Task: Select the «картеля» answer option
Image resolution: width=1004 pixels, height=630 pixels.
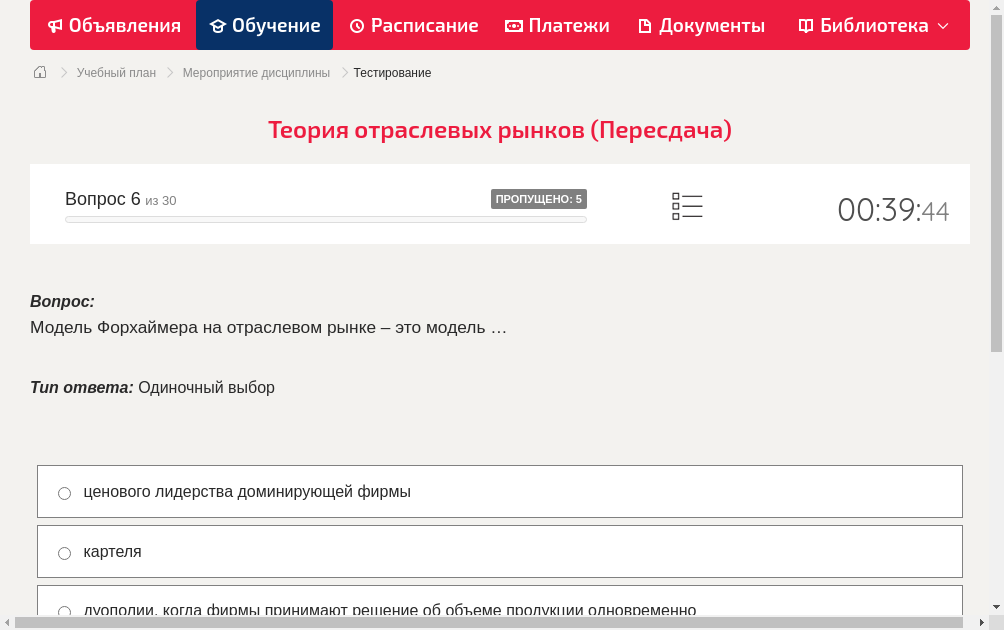Action: [x=64, y=552]
